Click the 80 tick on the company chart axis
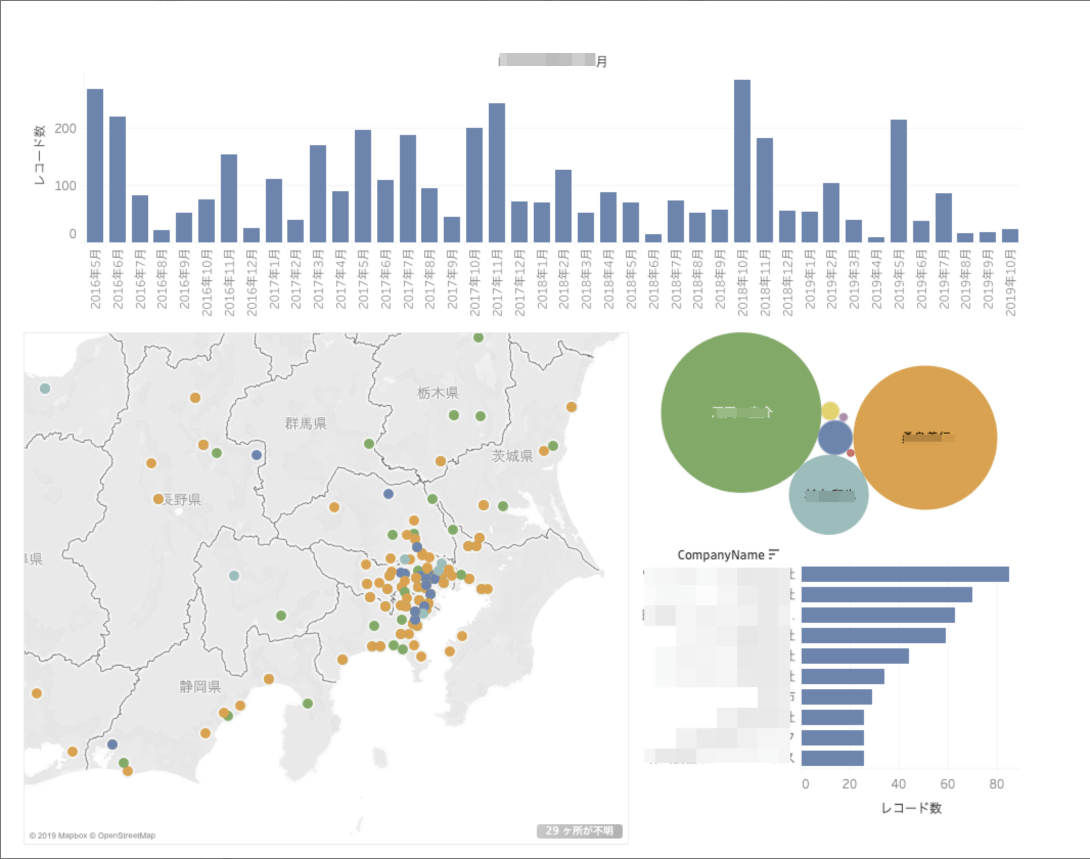The height and width of the screenshot is (859, 1090). click(x=996, y=784)
